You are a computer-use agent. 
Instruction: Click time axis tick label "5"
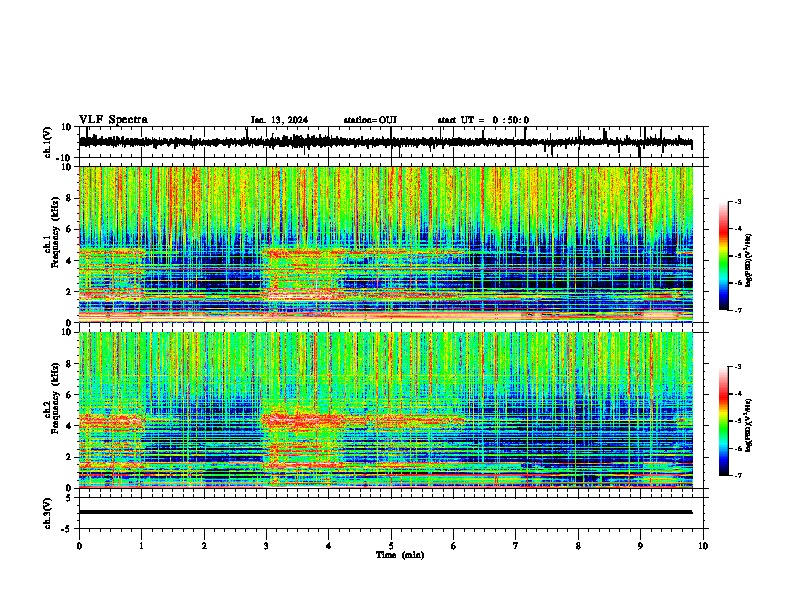tap(391, 546)
